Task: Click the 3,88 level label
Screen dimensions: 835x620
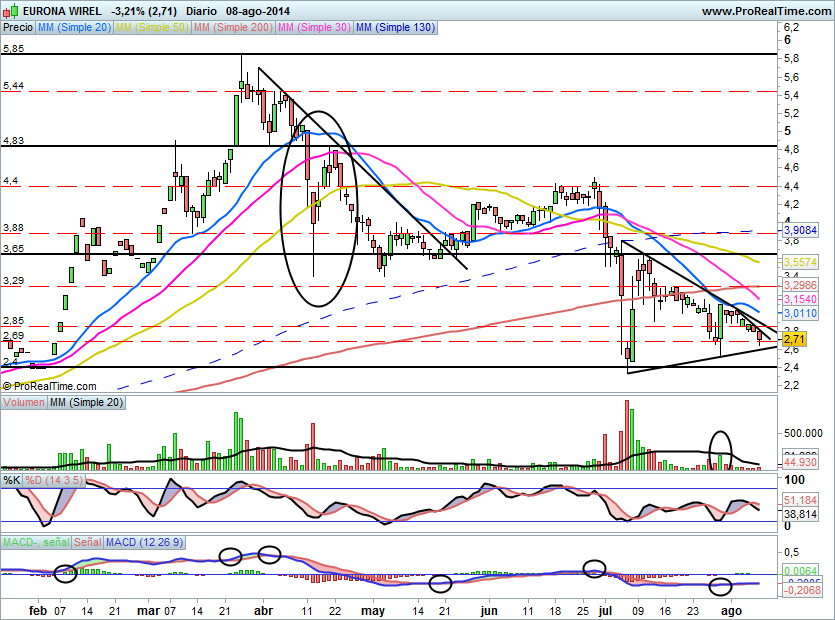Action: coord(13,228)
